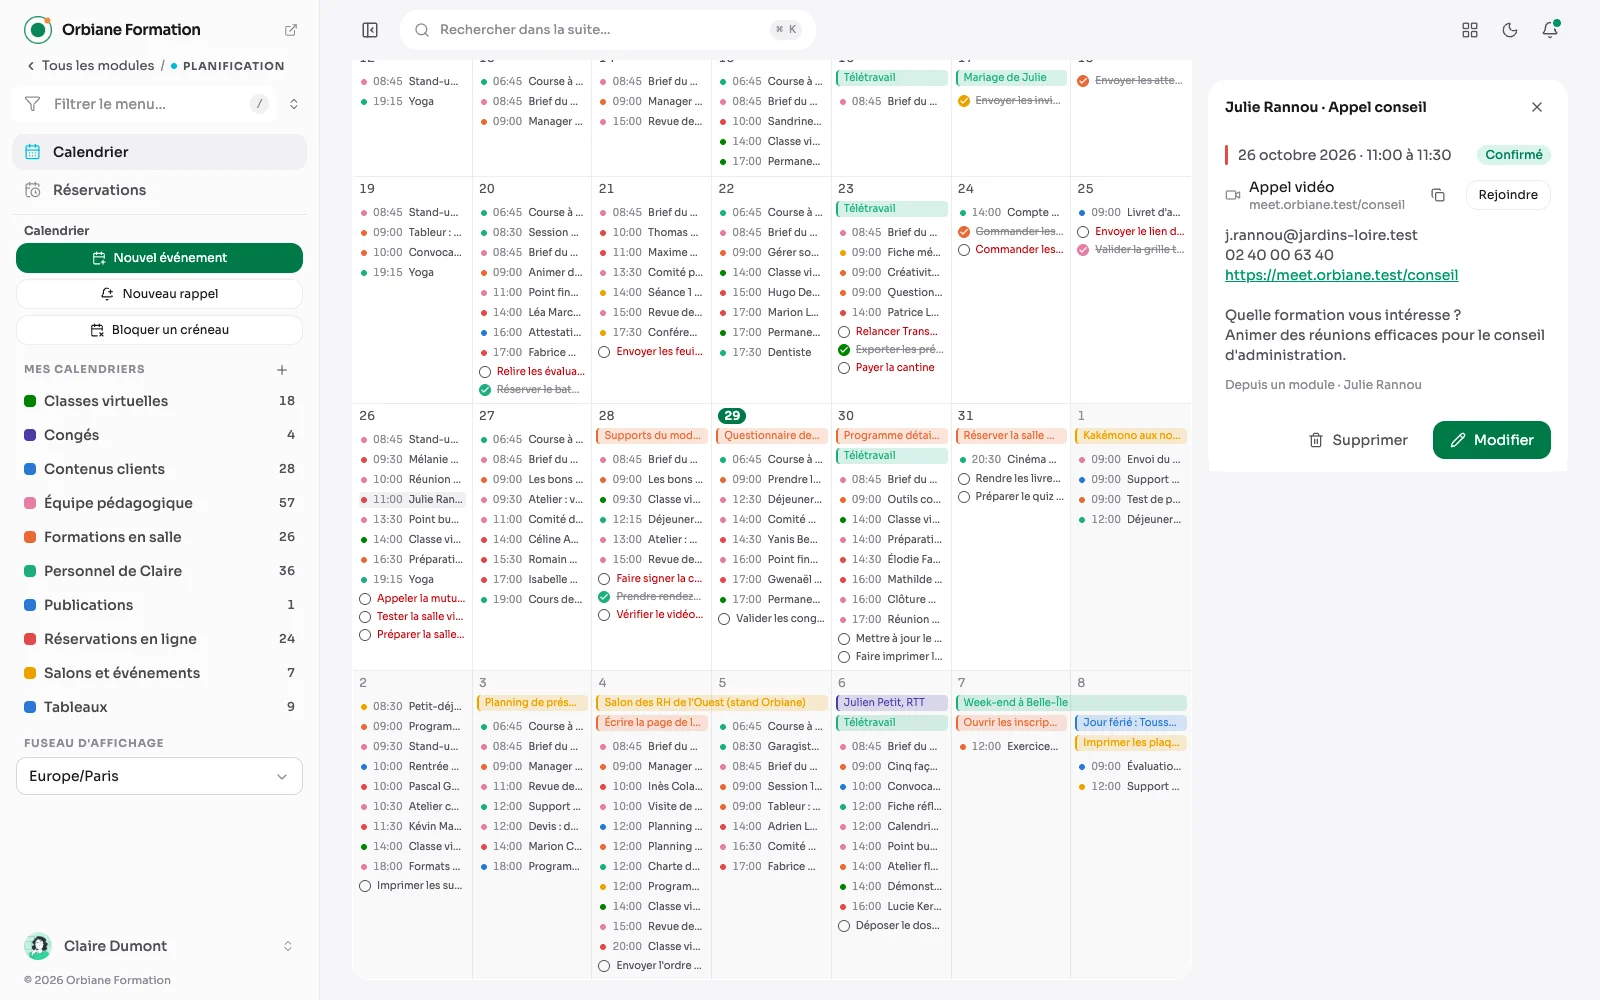
Task: Check the task Faire signer la c...
Action: (604, 579)
